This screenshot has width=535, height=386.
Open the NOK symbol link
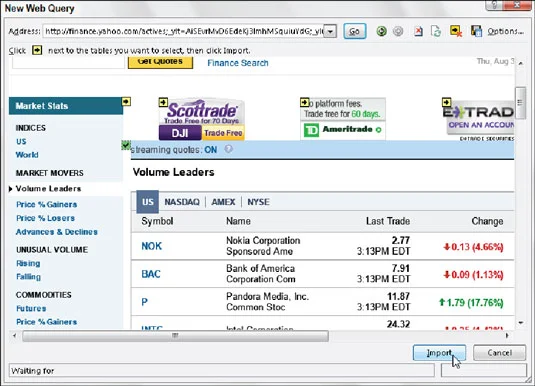pos(151,246)
